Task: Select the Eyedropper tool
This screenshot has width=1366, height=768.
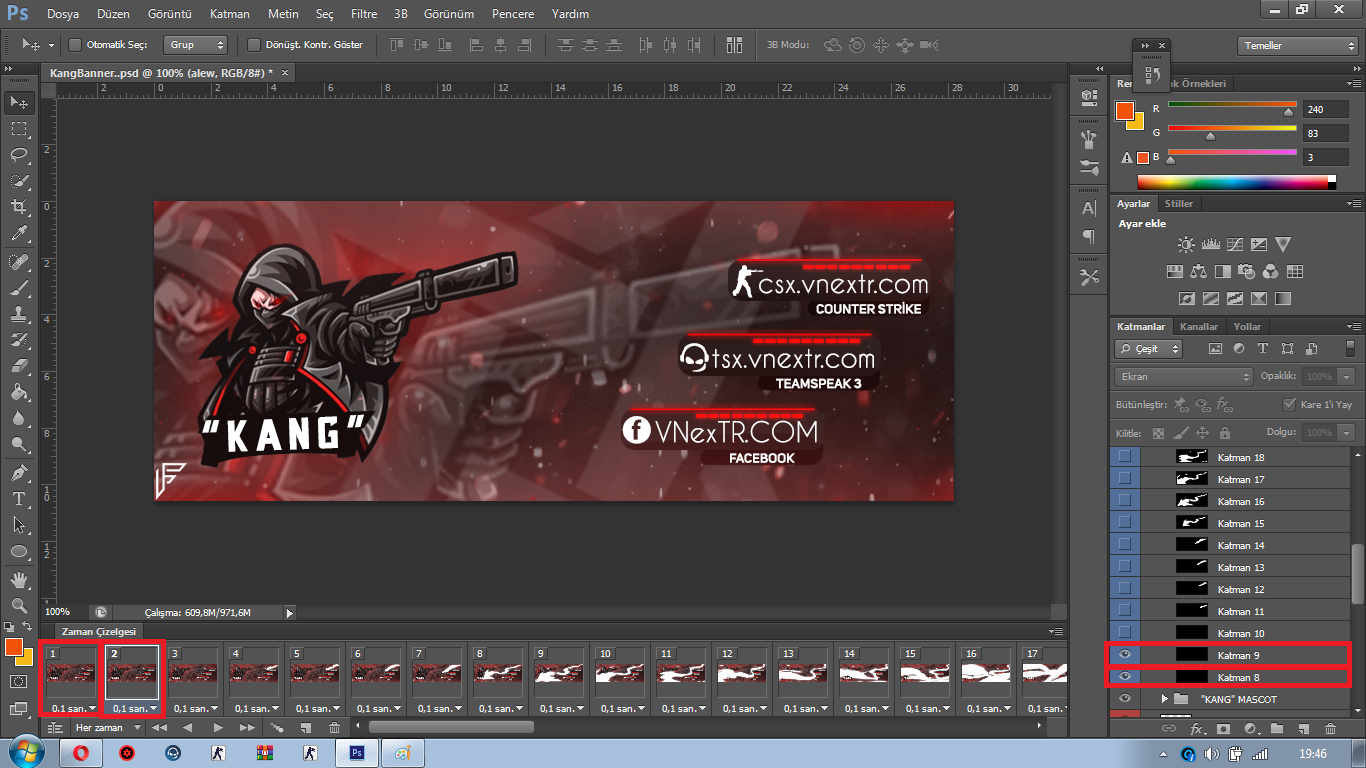Action: (x=18, y=233)
